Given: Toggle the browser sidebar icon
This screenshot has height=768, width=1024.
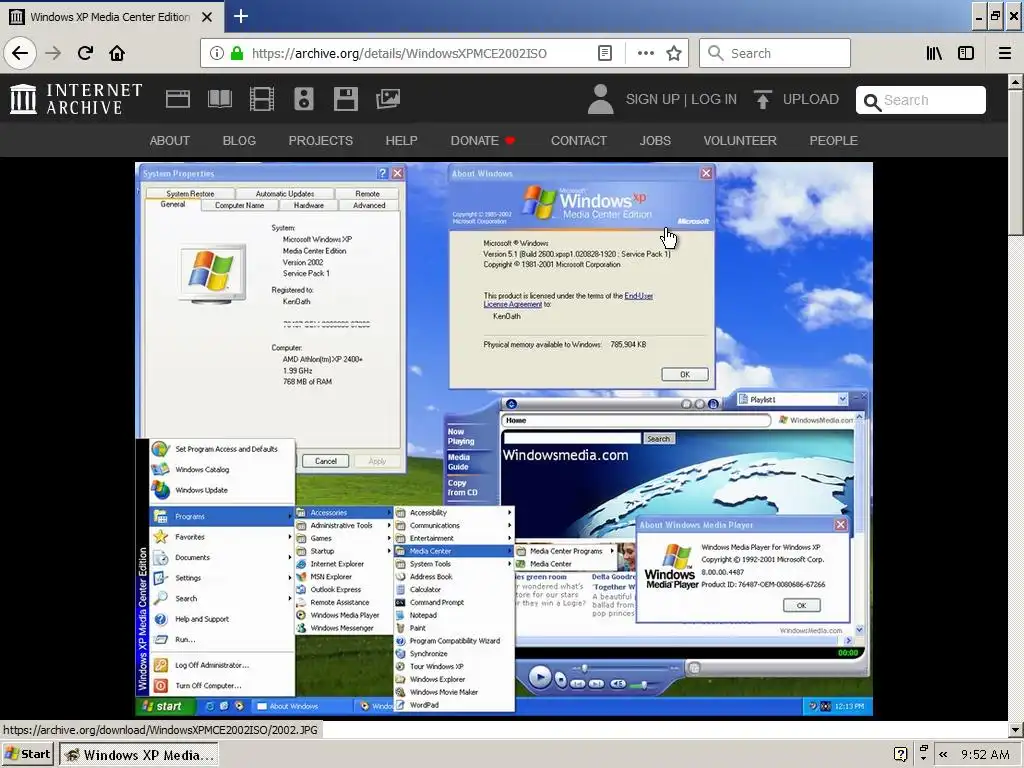Looking at the screenshot, I should pos(966,53).
